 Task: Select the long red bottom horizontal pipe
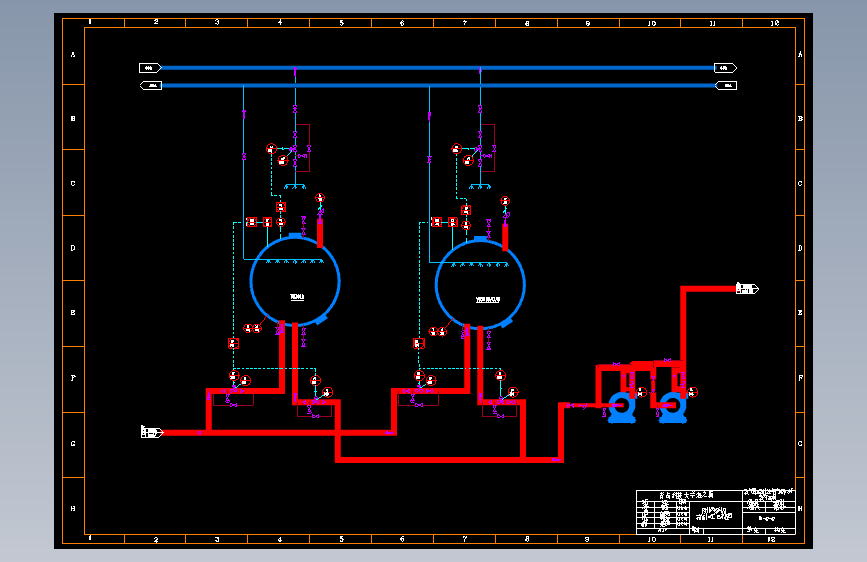[449, 460]
